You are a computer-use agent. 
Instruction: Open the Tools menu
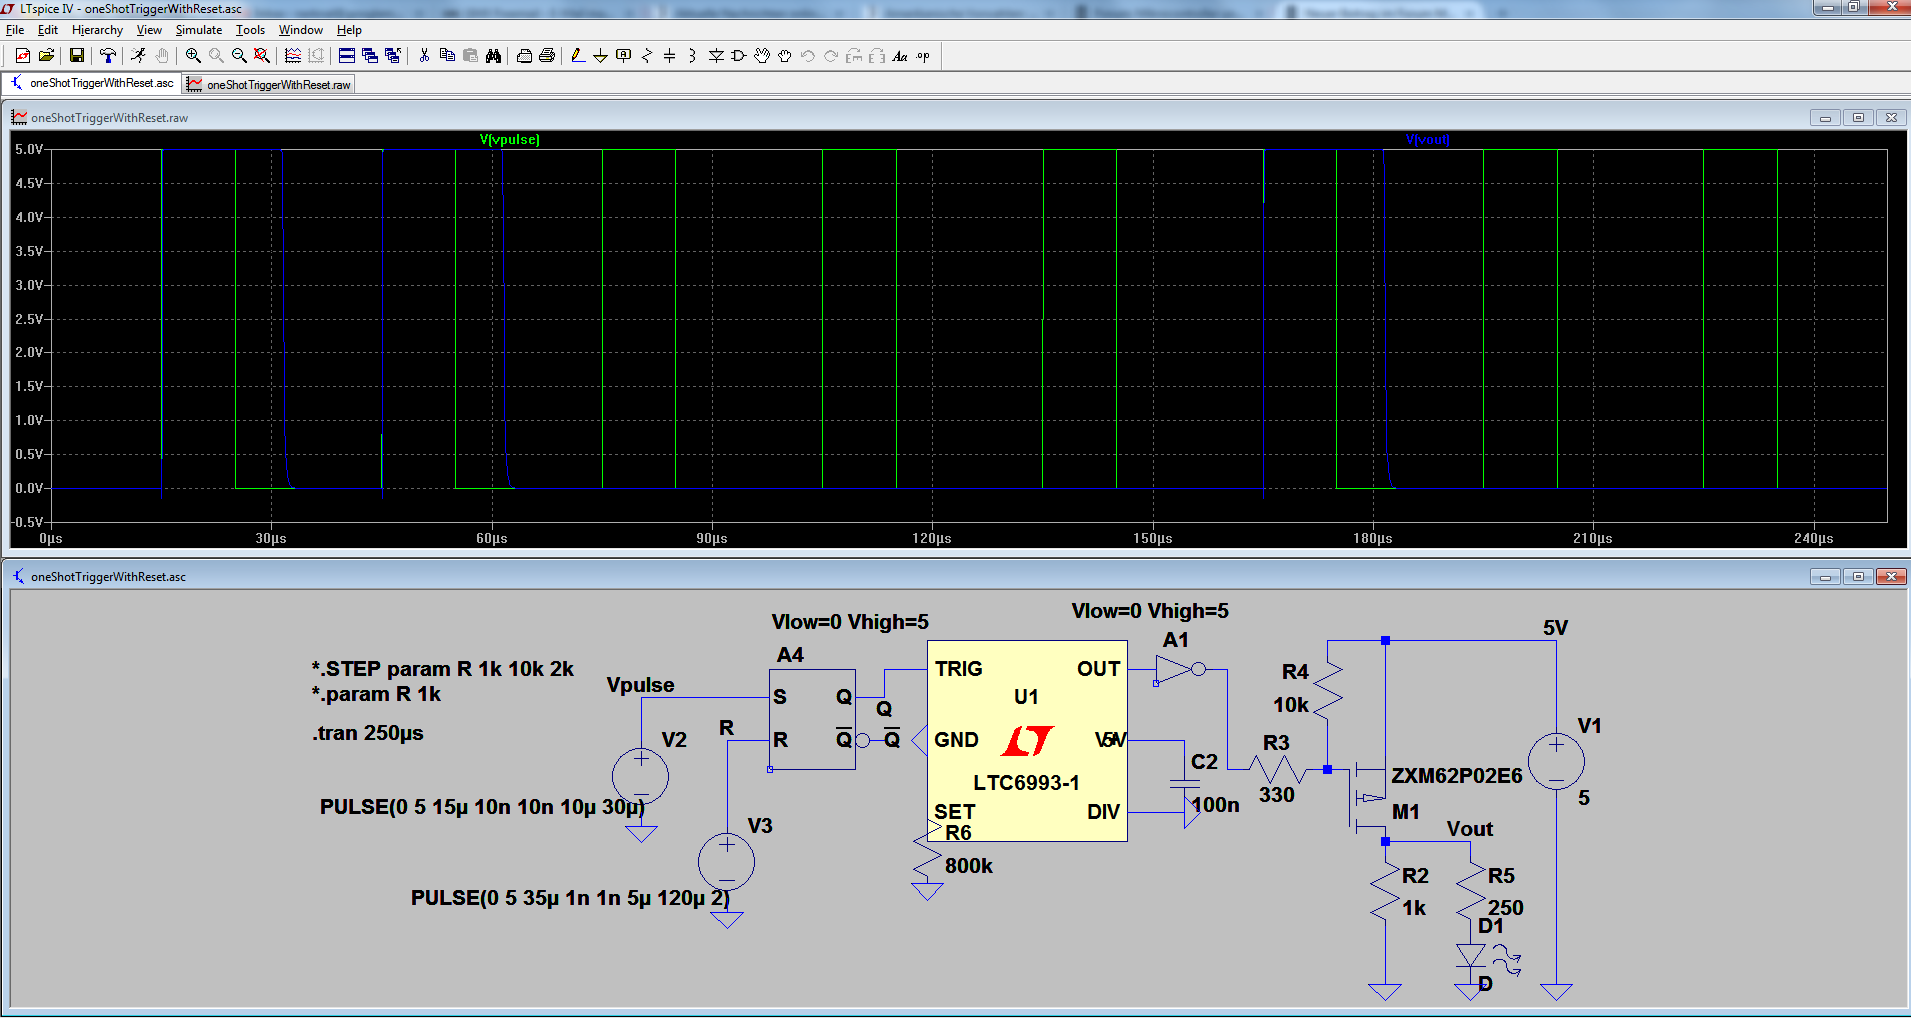[250, 30]
